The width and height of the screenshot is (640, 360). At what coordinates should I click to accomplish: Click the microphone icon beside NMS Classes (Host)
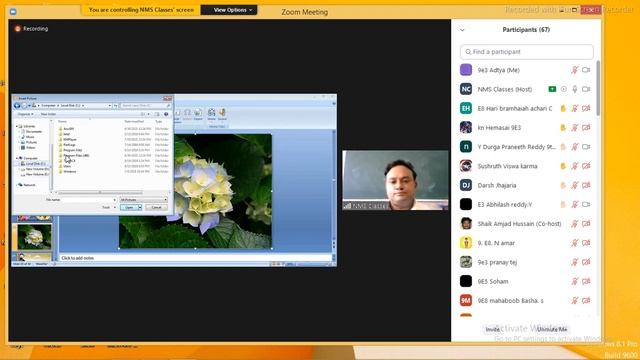(575, 89)
